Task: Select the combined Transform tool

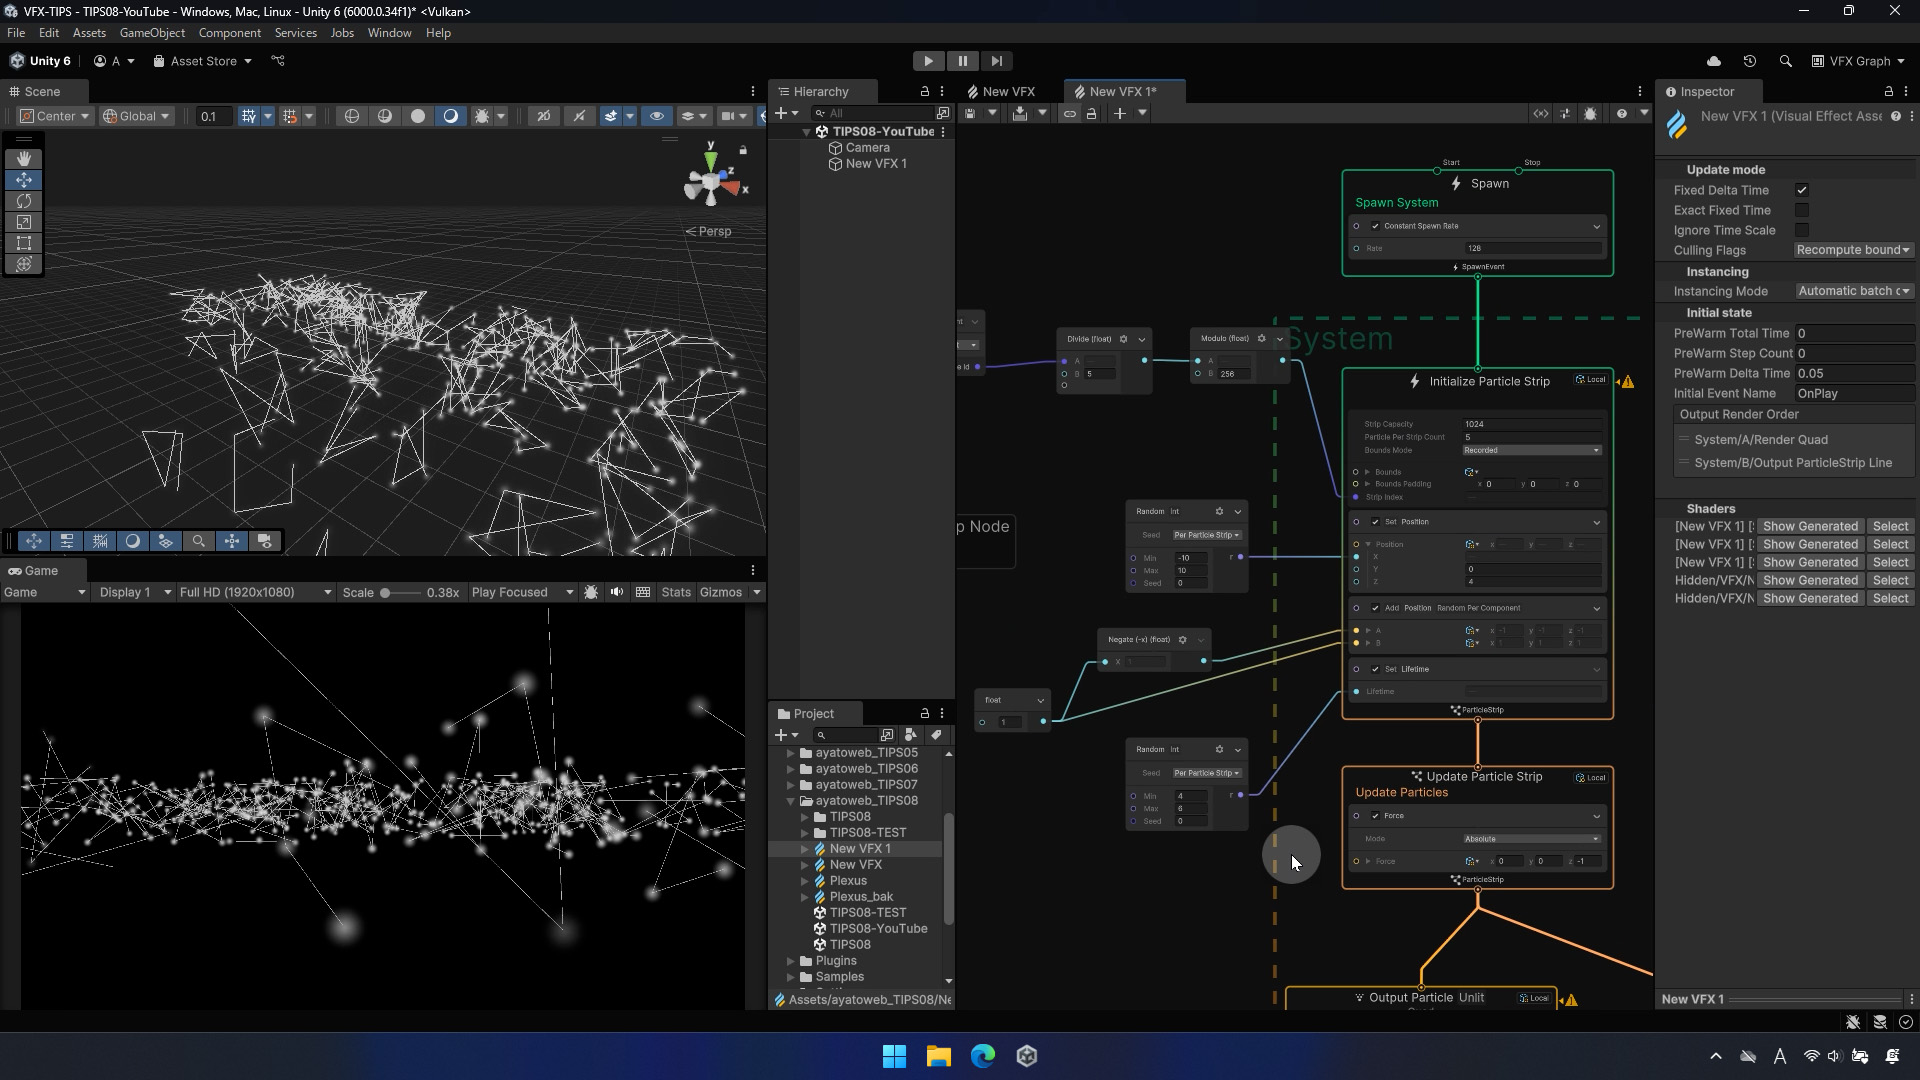Action: (24, 264)
